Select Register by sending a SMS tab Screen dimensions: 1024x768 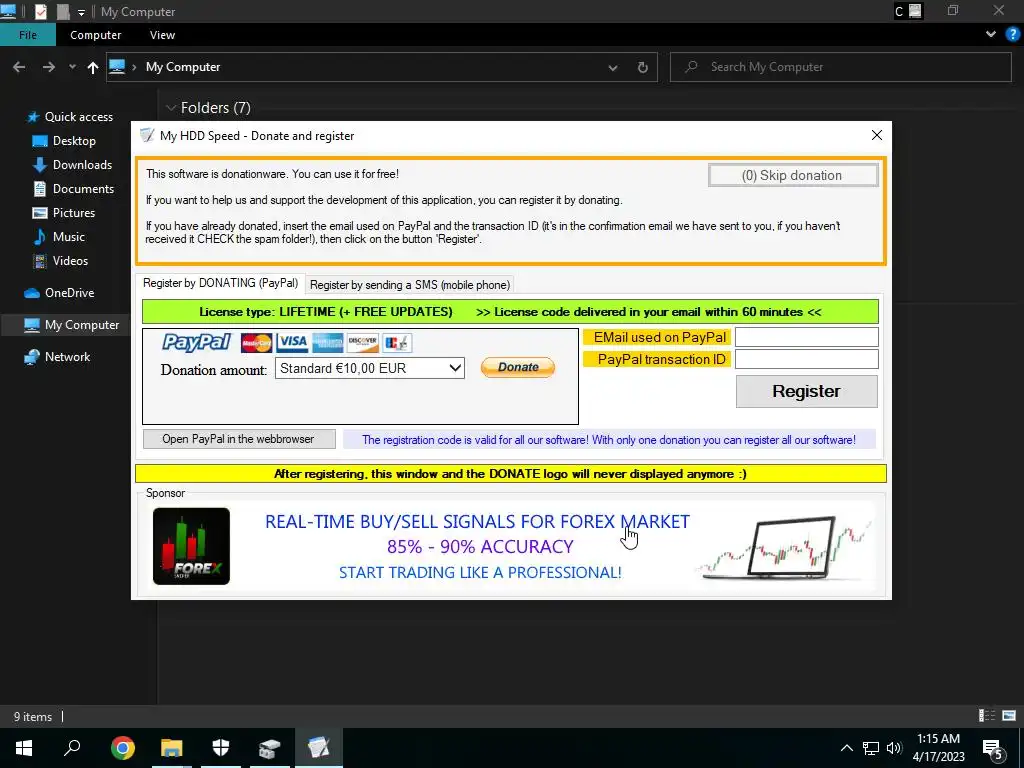tap(409, 285)
